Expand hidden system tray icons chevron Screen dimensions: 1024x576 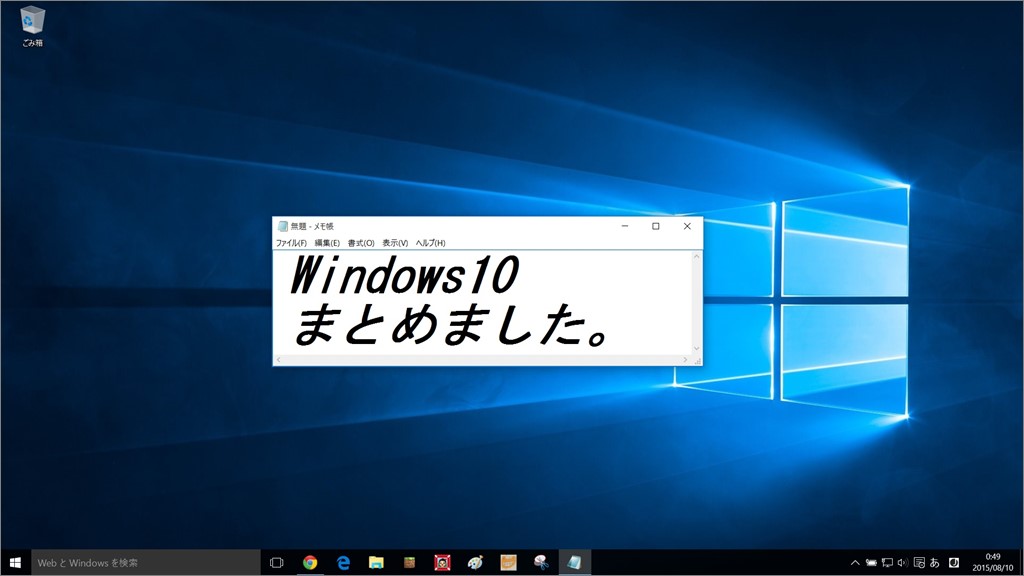pos(856,562)
